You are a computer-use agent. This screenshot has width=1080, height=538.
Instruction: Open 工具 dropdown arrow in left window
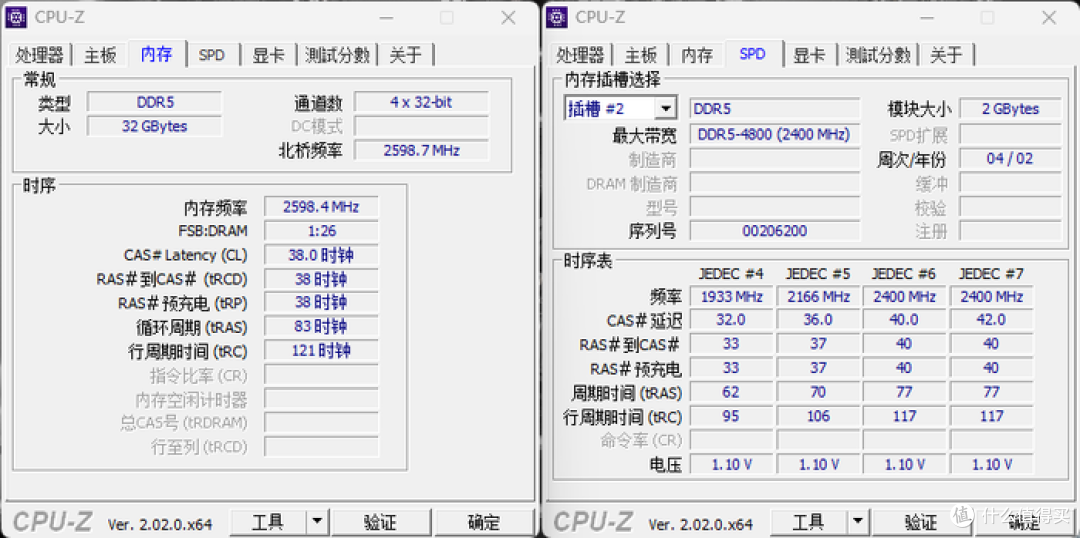316,523
